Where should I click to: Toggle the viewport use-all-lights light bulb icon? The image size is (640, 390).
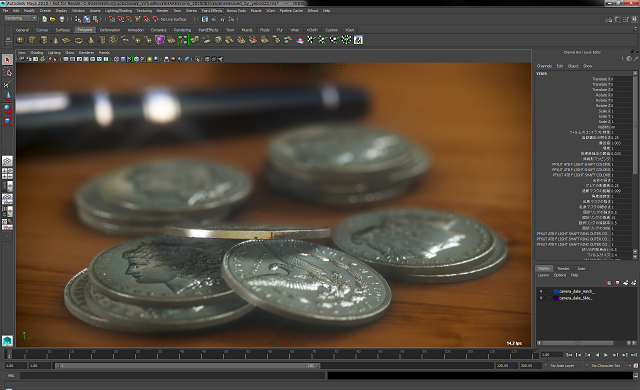(150, 59)
